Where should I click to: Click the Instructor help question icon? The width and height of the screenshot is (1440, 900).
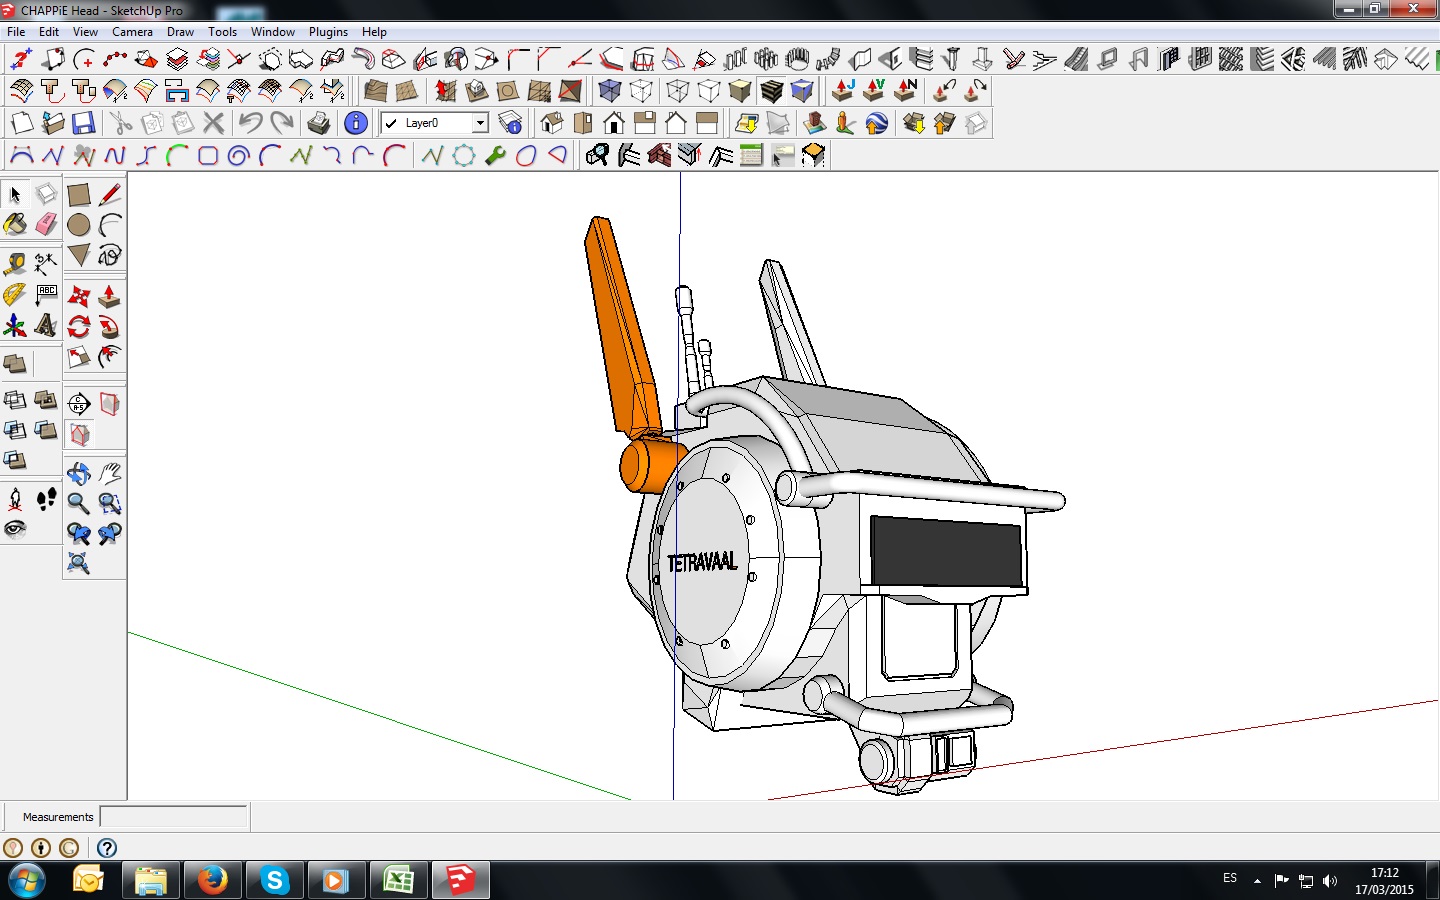click(x=107, y=848)
